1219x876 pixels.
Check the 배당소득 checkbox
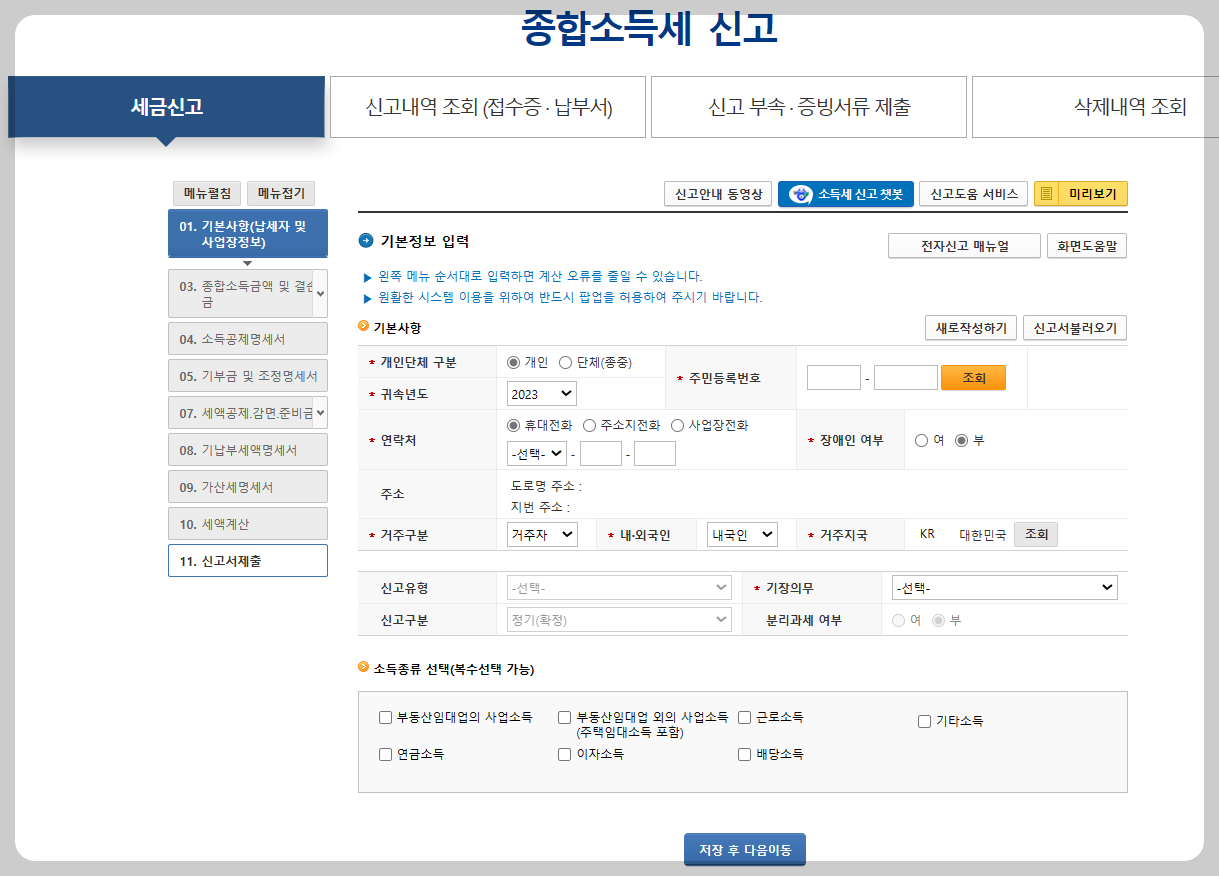coord(745,754)
